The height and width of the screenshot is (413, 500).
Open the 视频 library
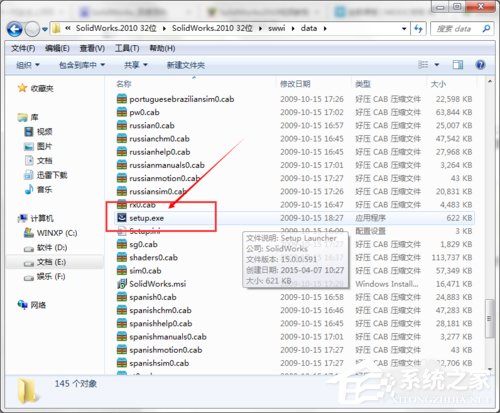point(39,132)
